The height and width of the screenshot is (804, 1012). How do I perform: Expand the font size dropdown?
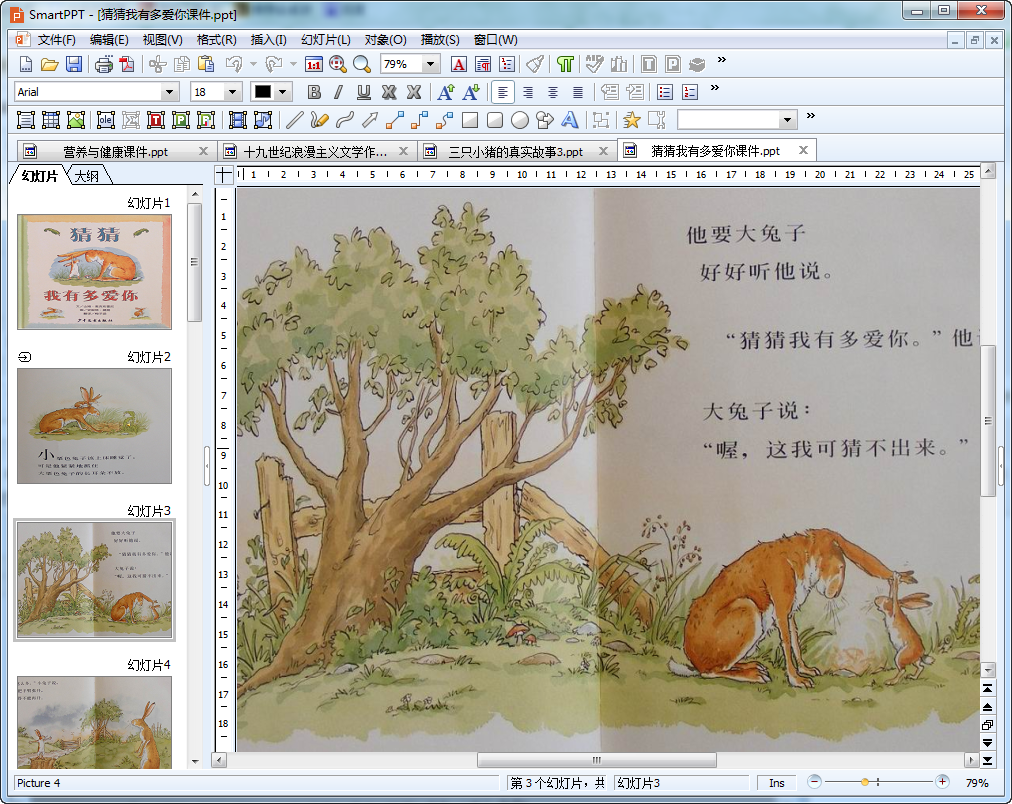point(233,92)
